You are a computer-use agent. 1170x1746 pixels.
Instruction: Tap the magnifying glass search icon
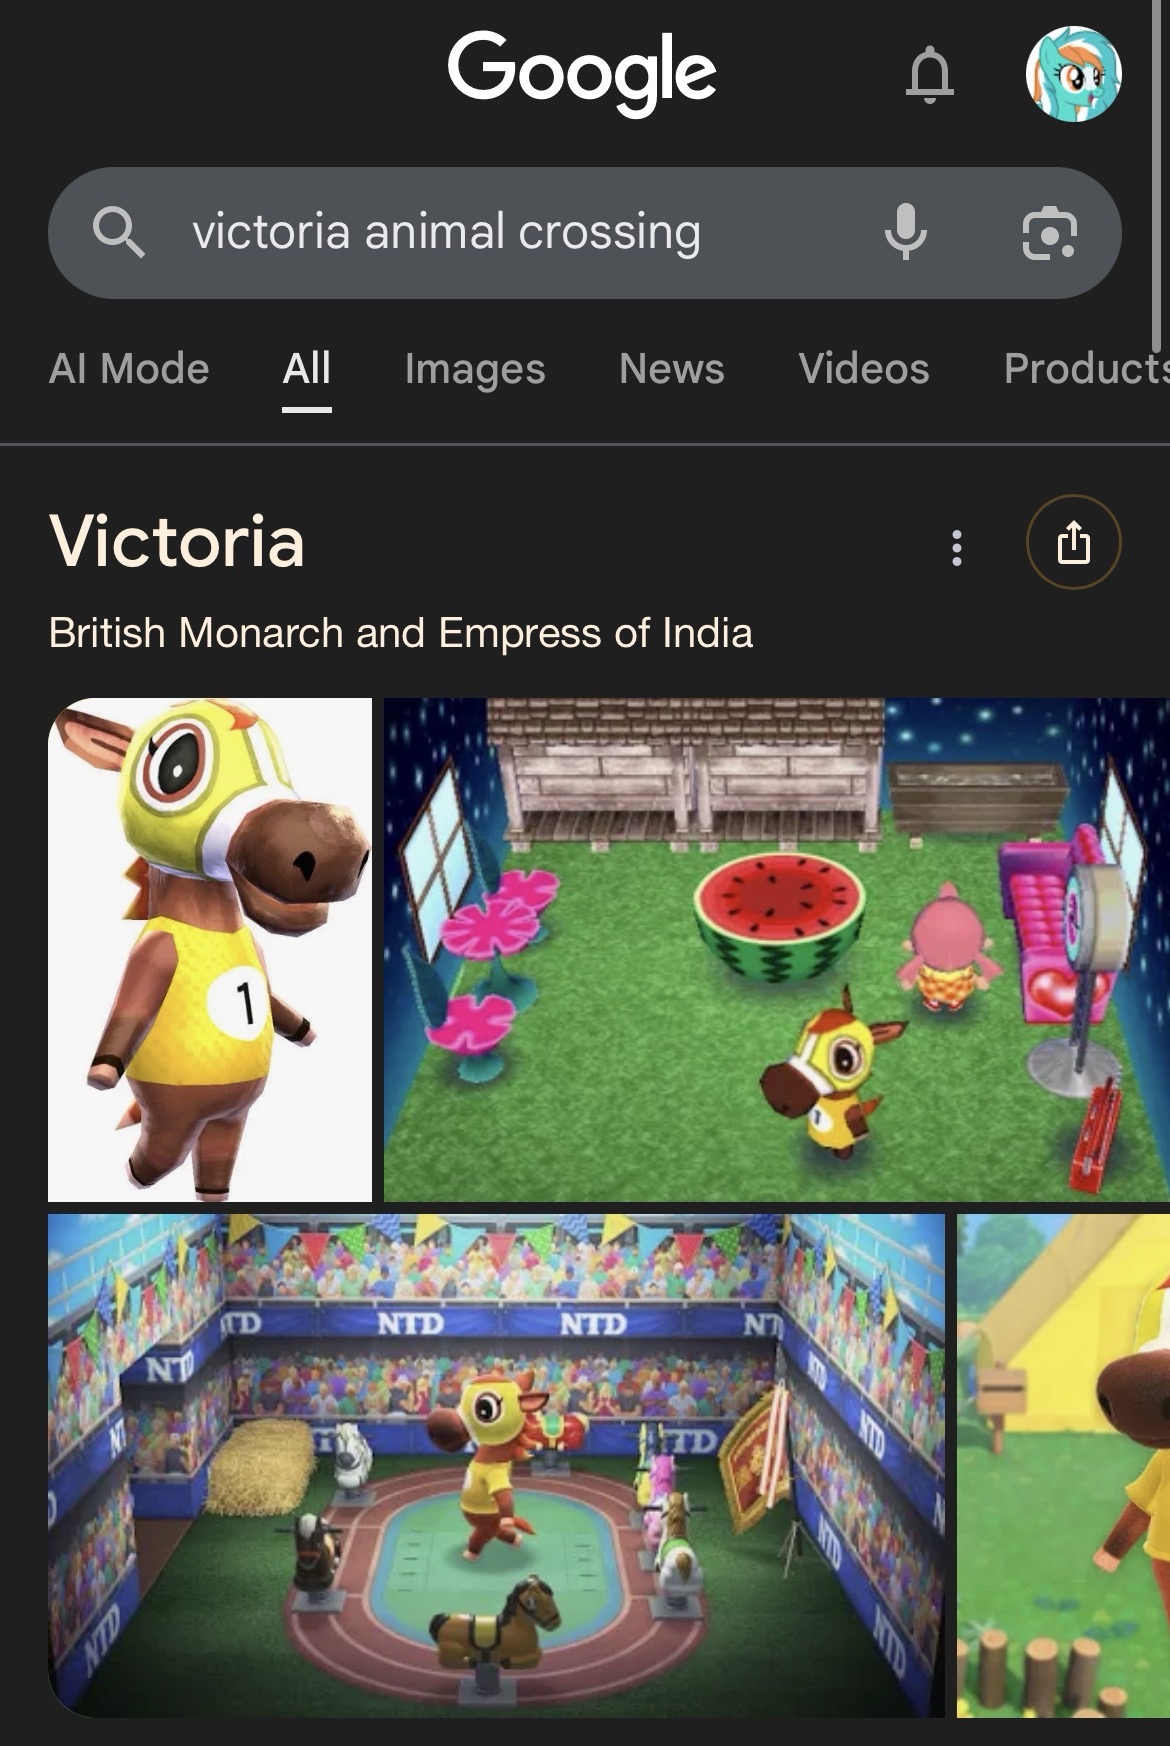[x=118, y=233]
